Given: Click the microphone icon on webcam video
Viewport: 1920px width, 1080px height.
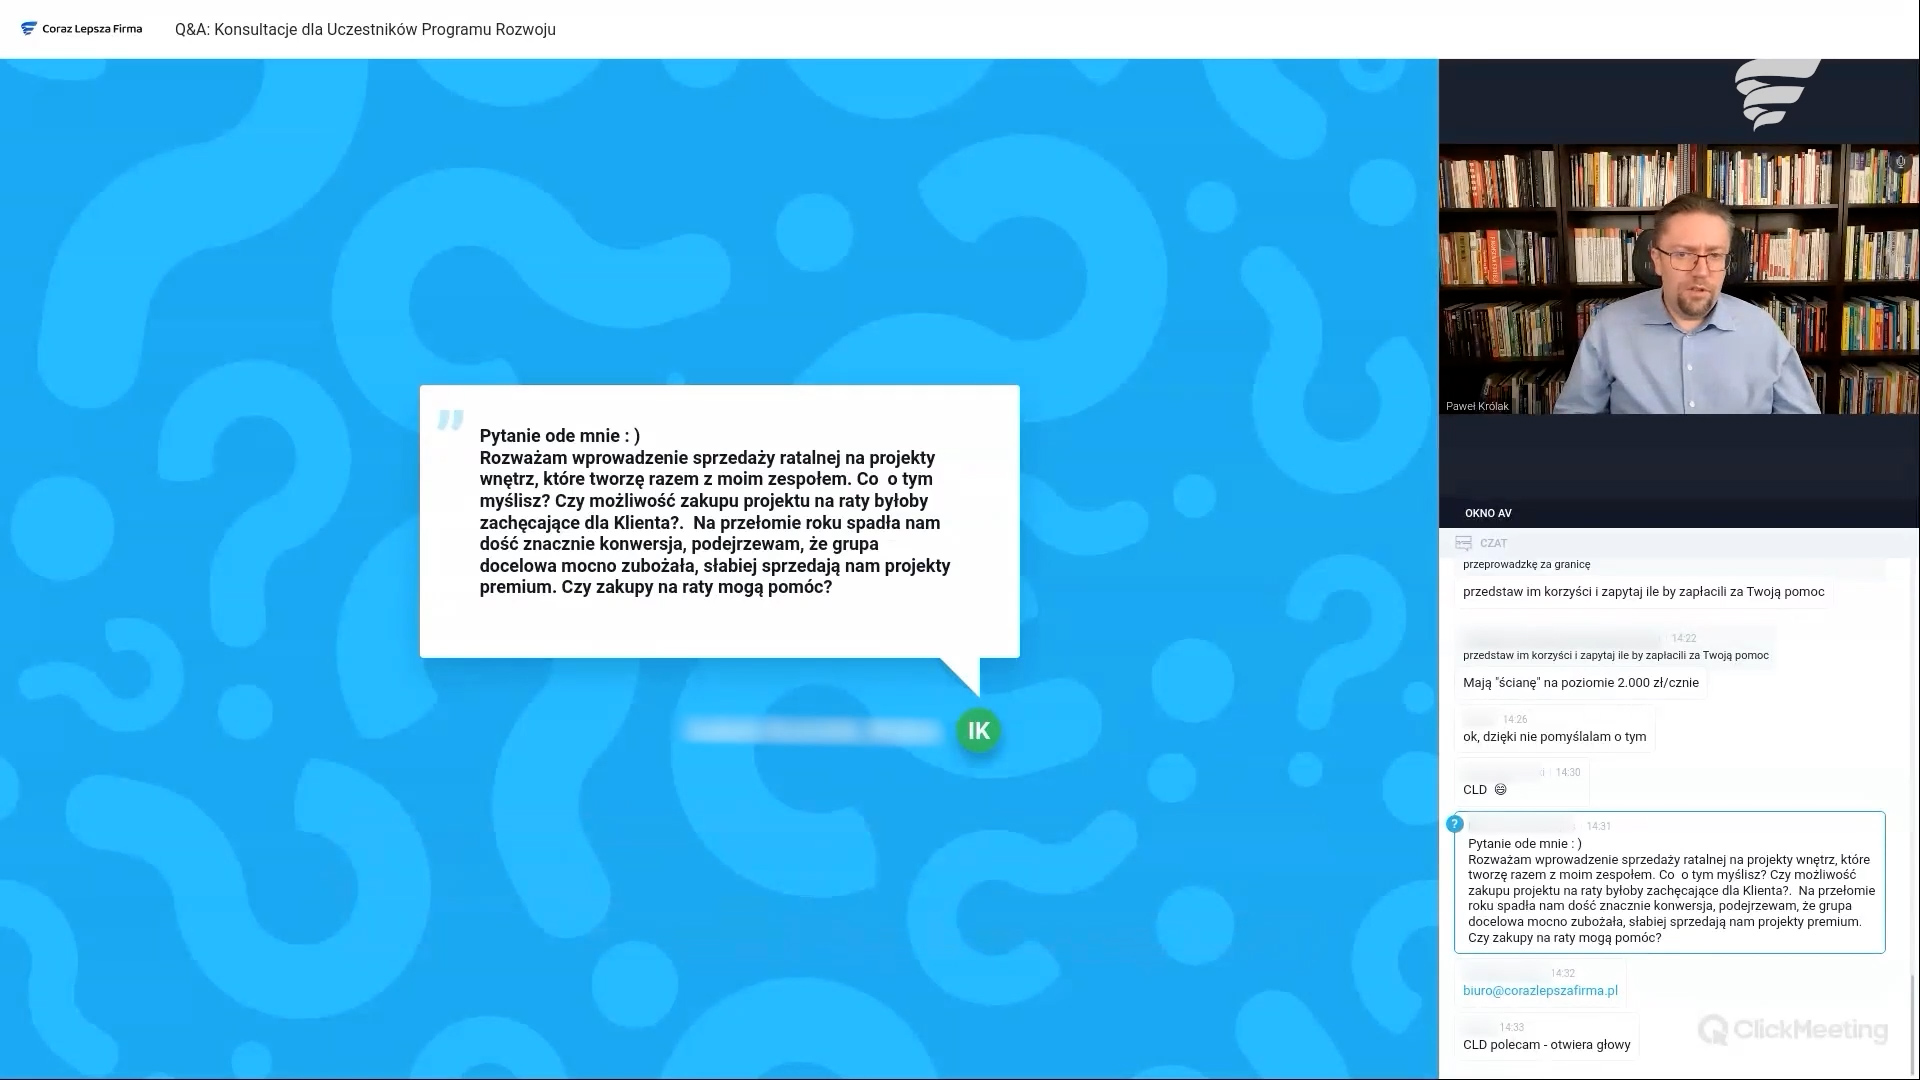Looking at the screenshot, I should [x=1900, y=161].
